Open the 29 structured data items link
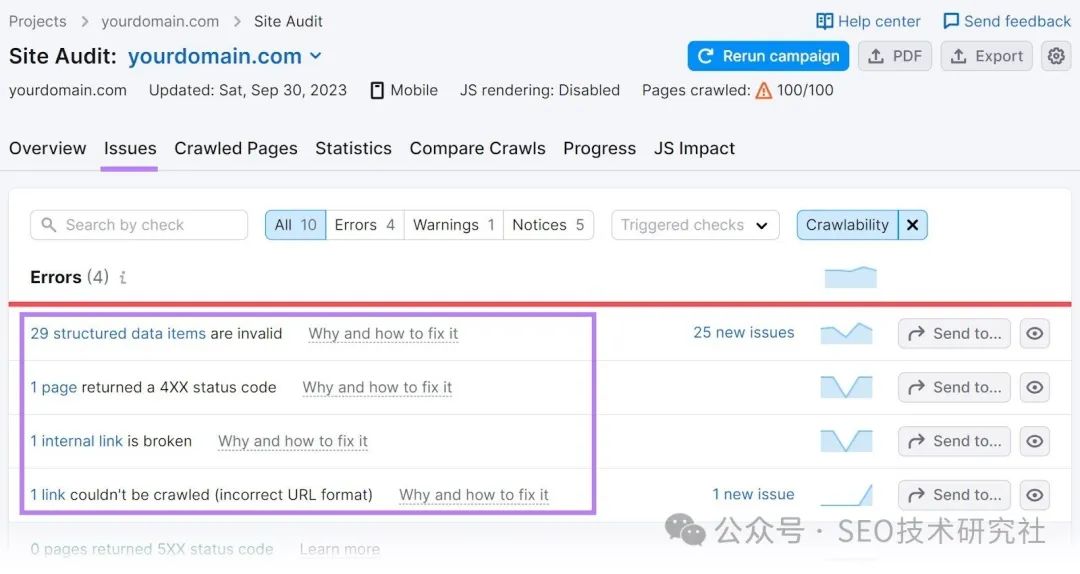Image resolution: width=1080 pixels, height=574 pixels. point(118,334)
